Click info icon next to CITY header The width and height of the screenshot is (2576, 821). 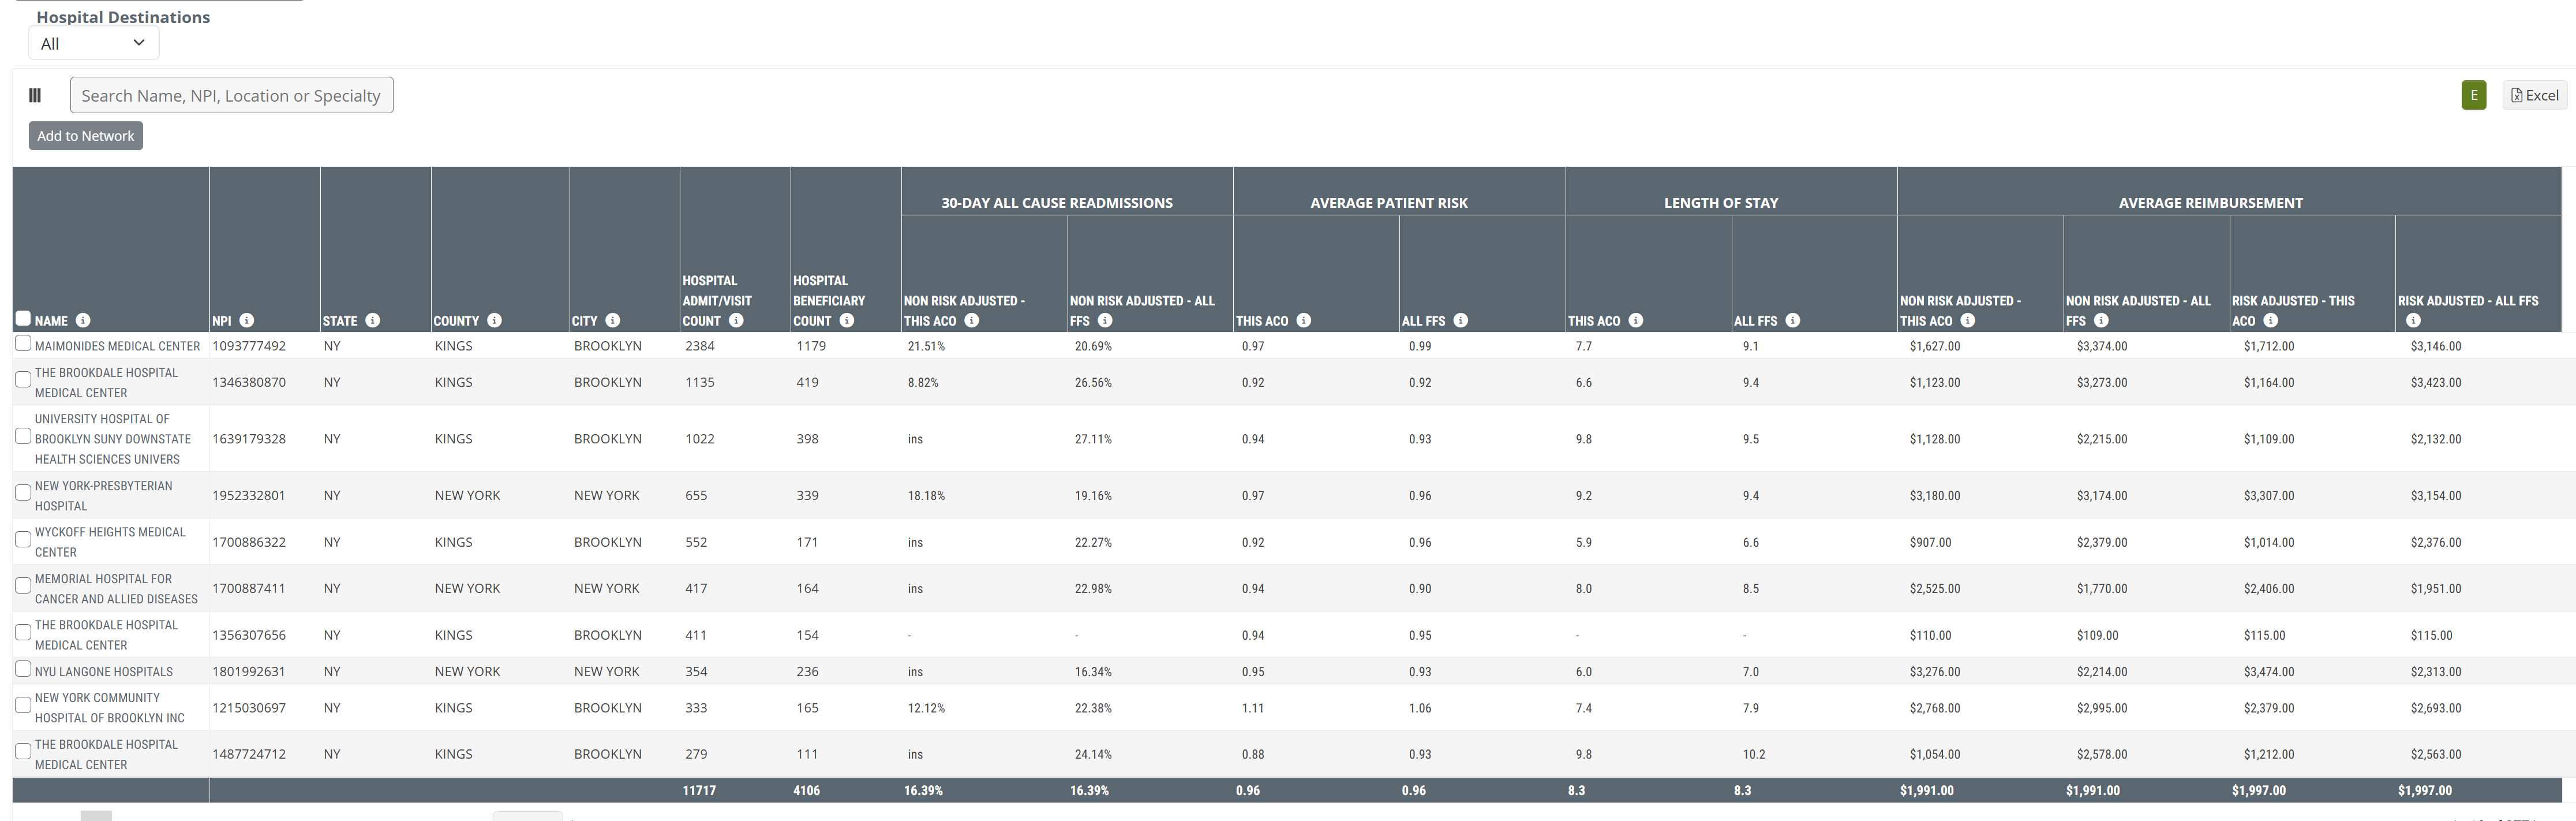[x=613, y=320]
